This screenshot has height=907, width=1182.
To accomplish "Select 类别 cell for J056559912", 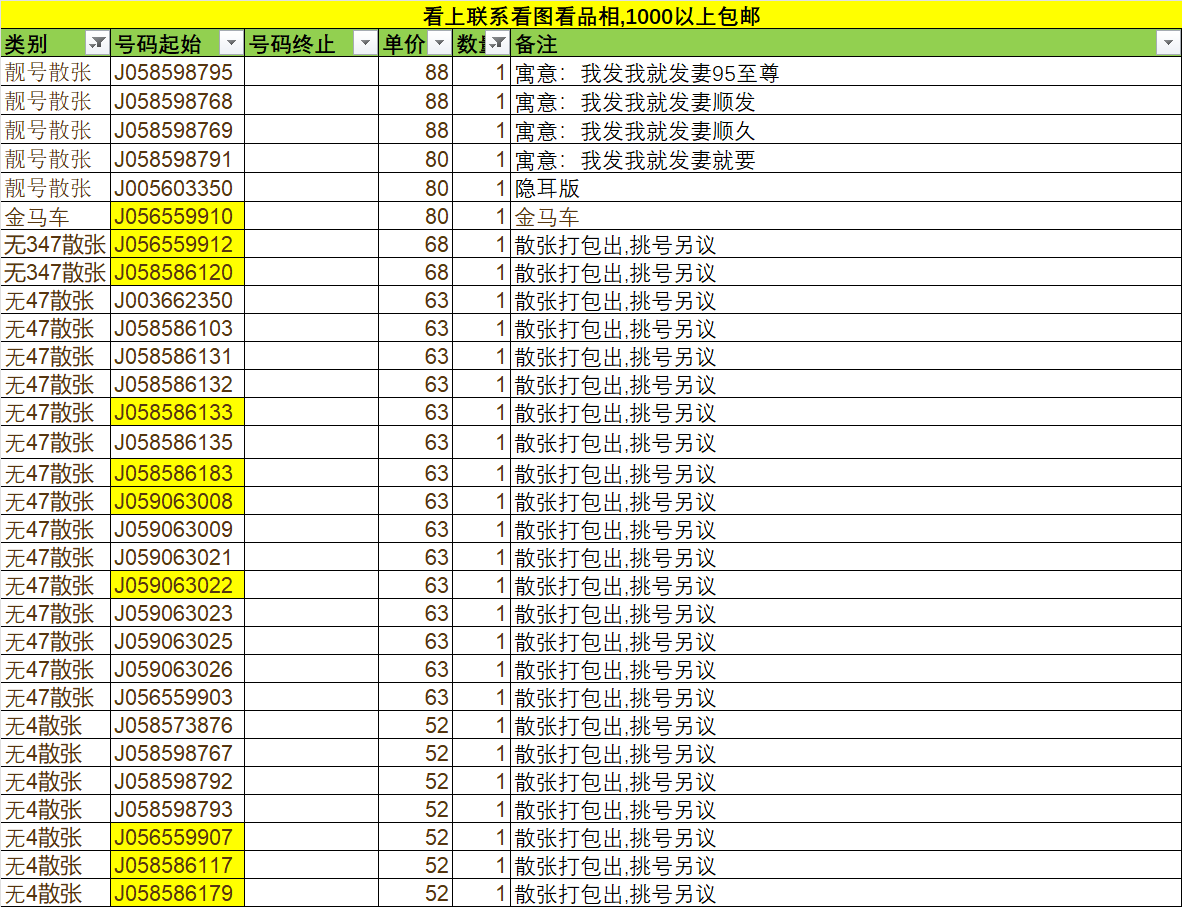I will point(56,244).
